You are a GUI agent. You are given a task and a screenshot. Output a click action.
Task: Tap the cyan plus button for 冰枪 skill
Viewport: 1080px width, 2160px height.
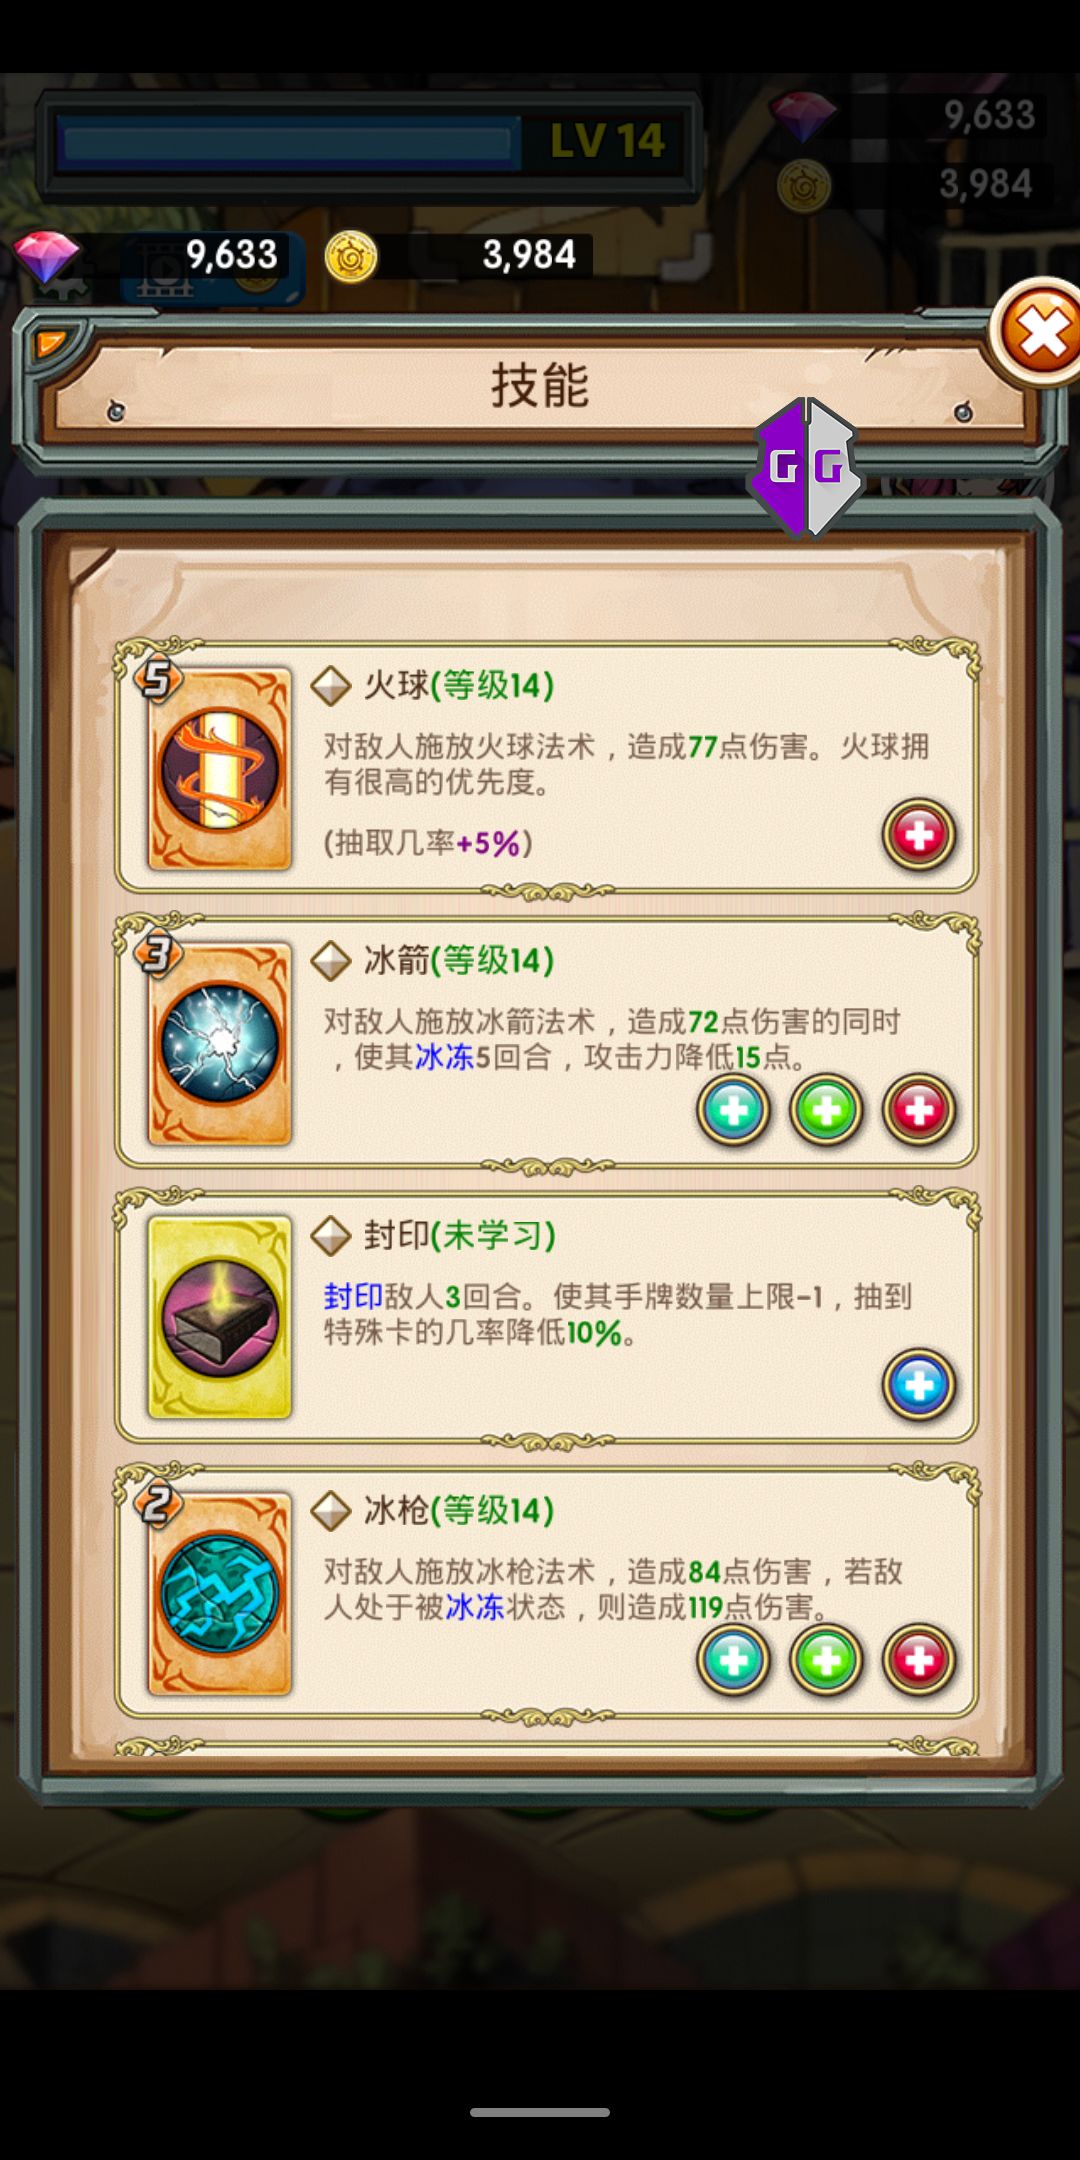[x=733, y=1659]
